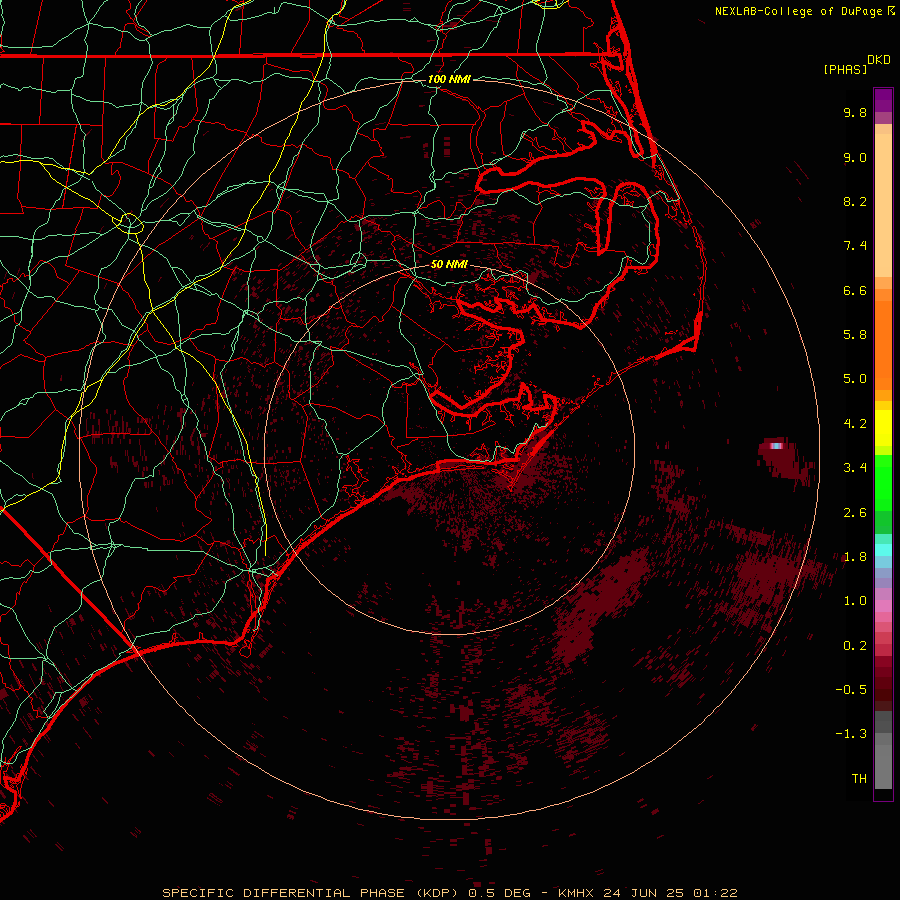Image resolution: width=900 pixels, height=900 pixels.
Task: Select the -1.3 legend value
Action: click(851, 734)
